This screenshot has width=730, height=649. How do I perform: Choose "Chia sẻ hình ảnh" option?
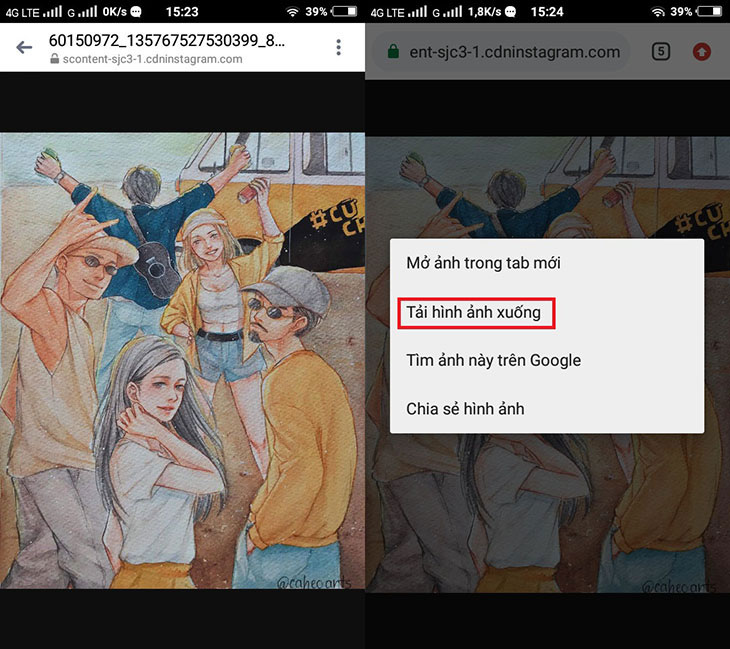click(465, 408)
